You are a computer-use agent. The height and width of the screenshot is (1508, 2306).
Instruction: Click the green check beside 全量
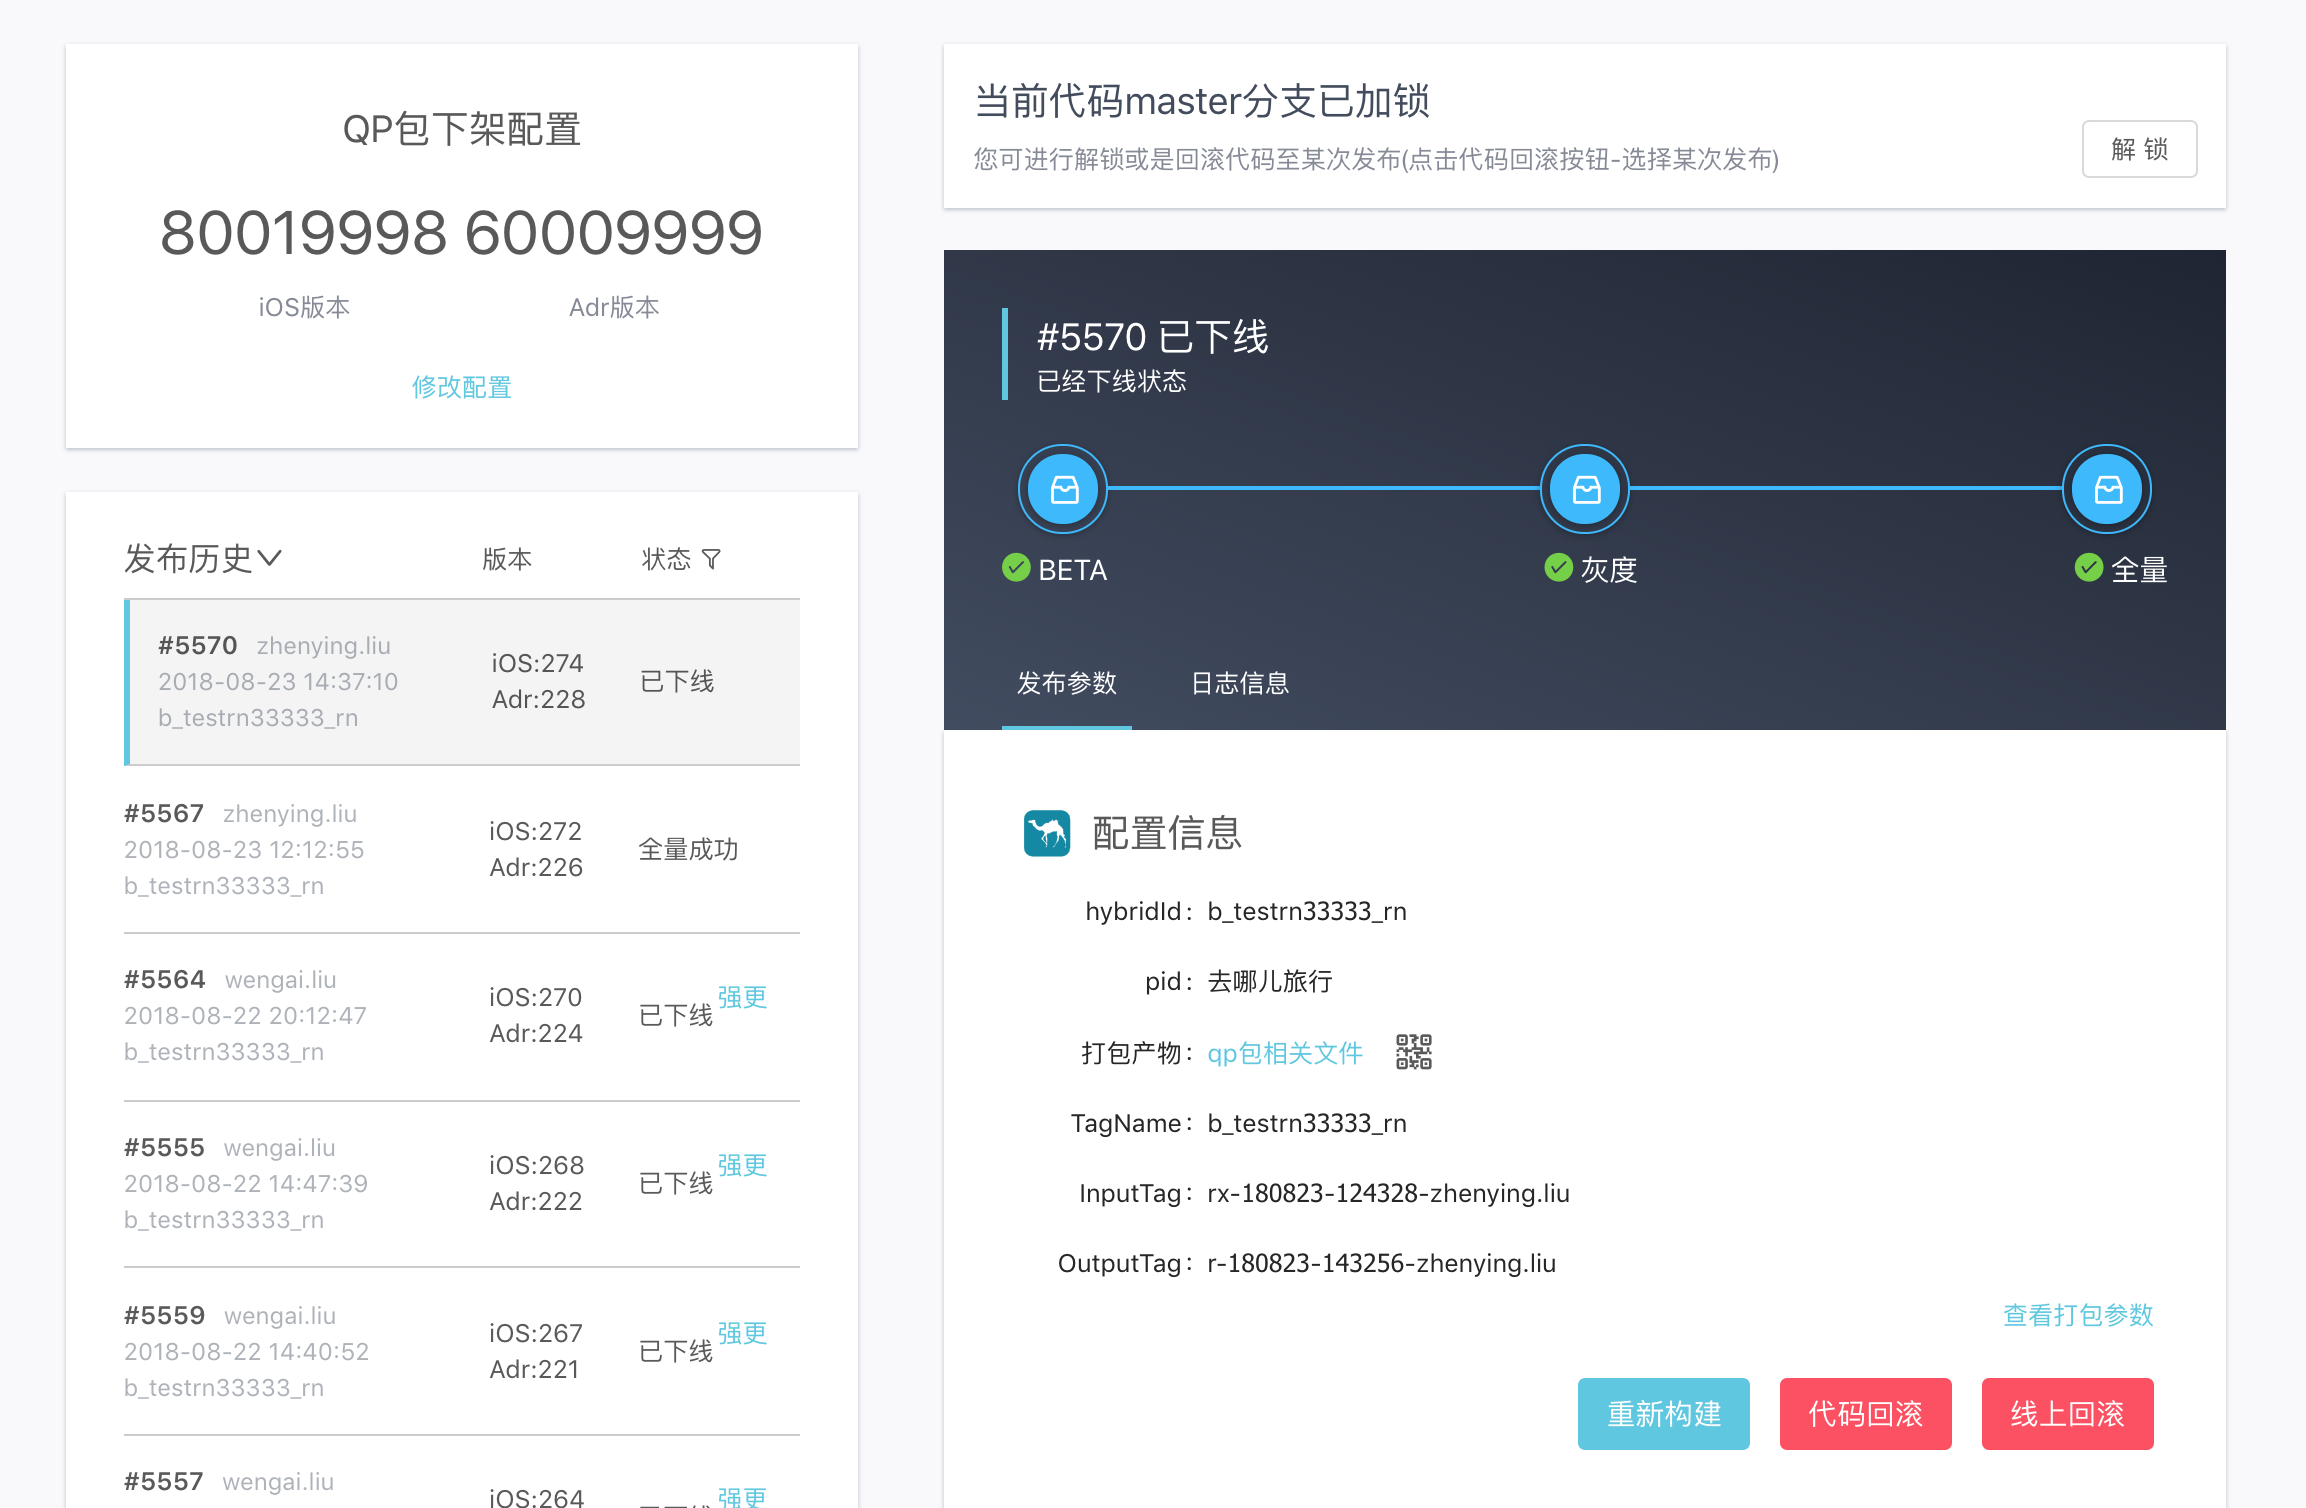point(2088,568)
